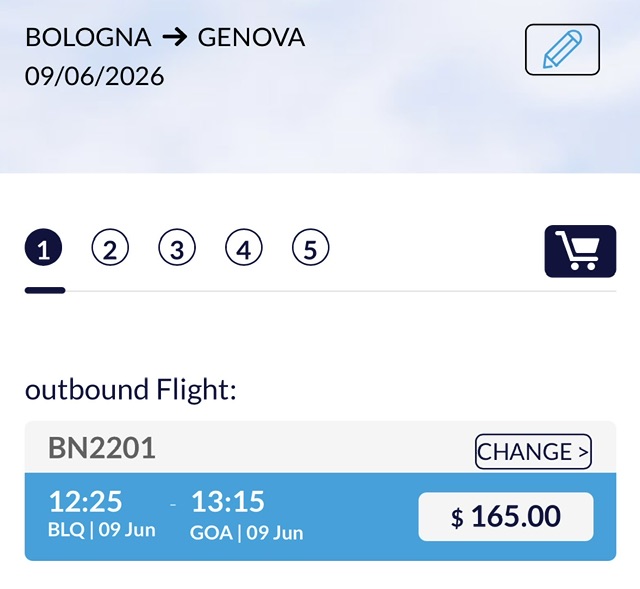640x589 pixels.
Task: Tap the GOA | 09 Jun label
Action: tap(246, 533)
